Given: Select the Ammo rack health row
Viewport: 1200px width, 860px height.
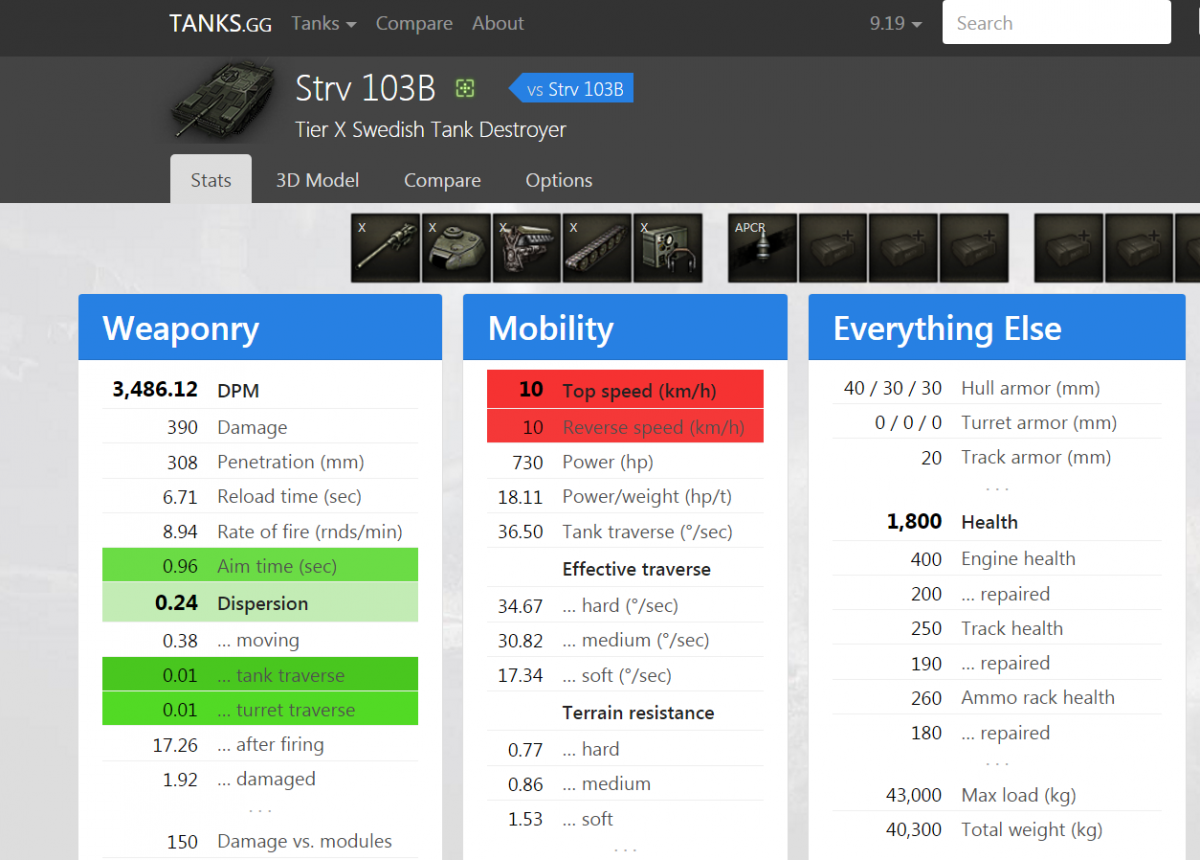Looking at the screenshot, I should click(x=997, y=698).
